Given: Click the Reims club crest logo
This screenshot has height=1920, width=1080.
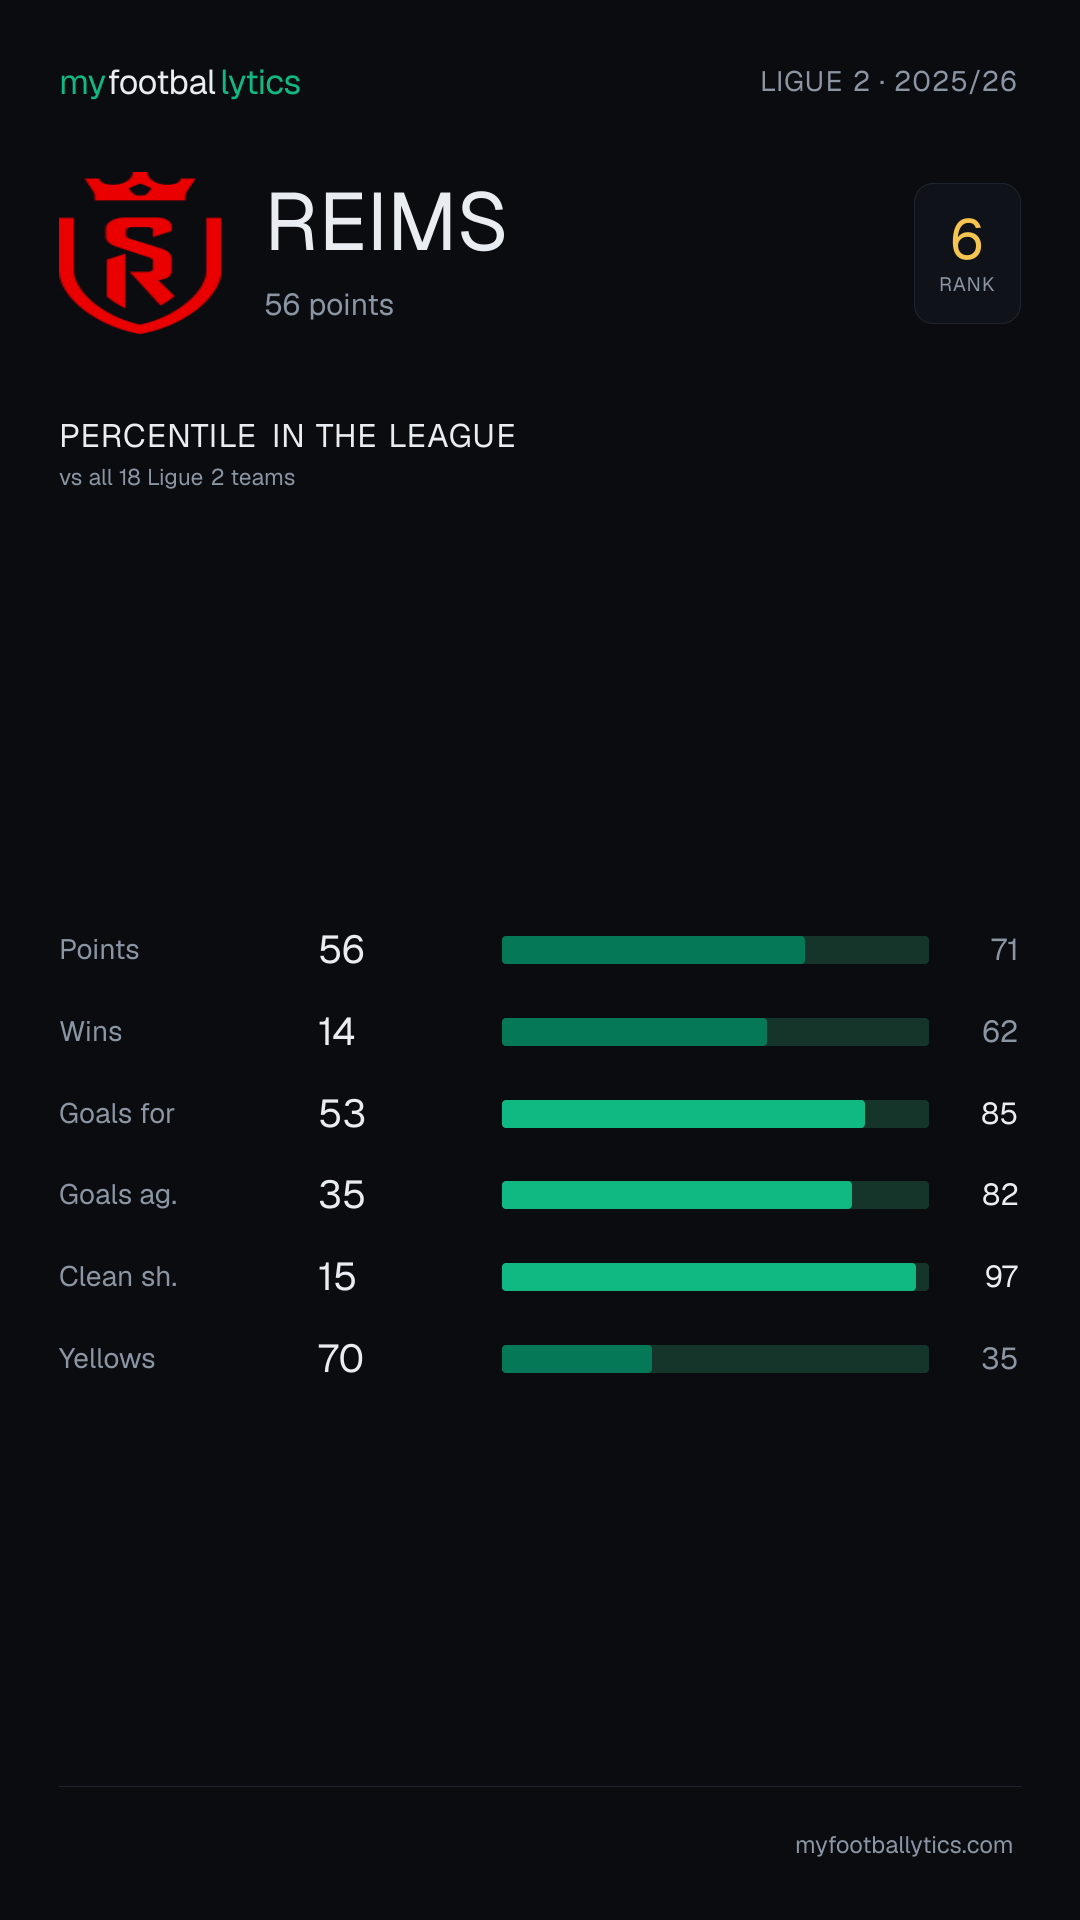Looking at the screenshot, I should 140,253.
